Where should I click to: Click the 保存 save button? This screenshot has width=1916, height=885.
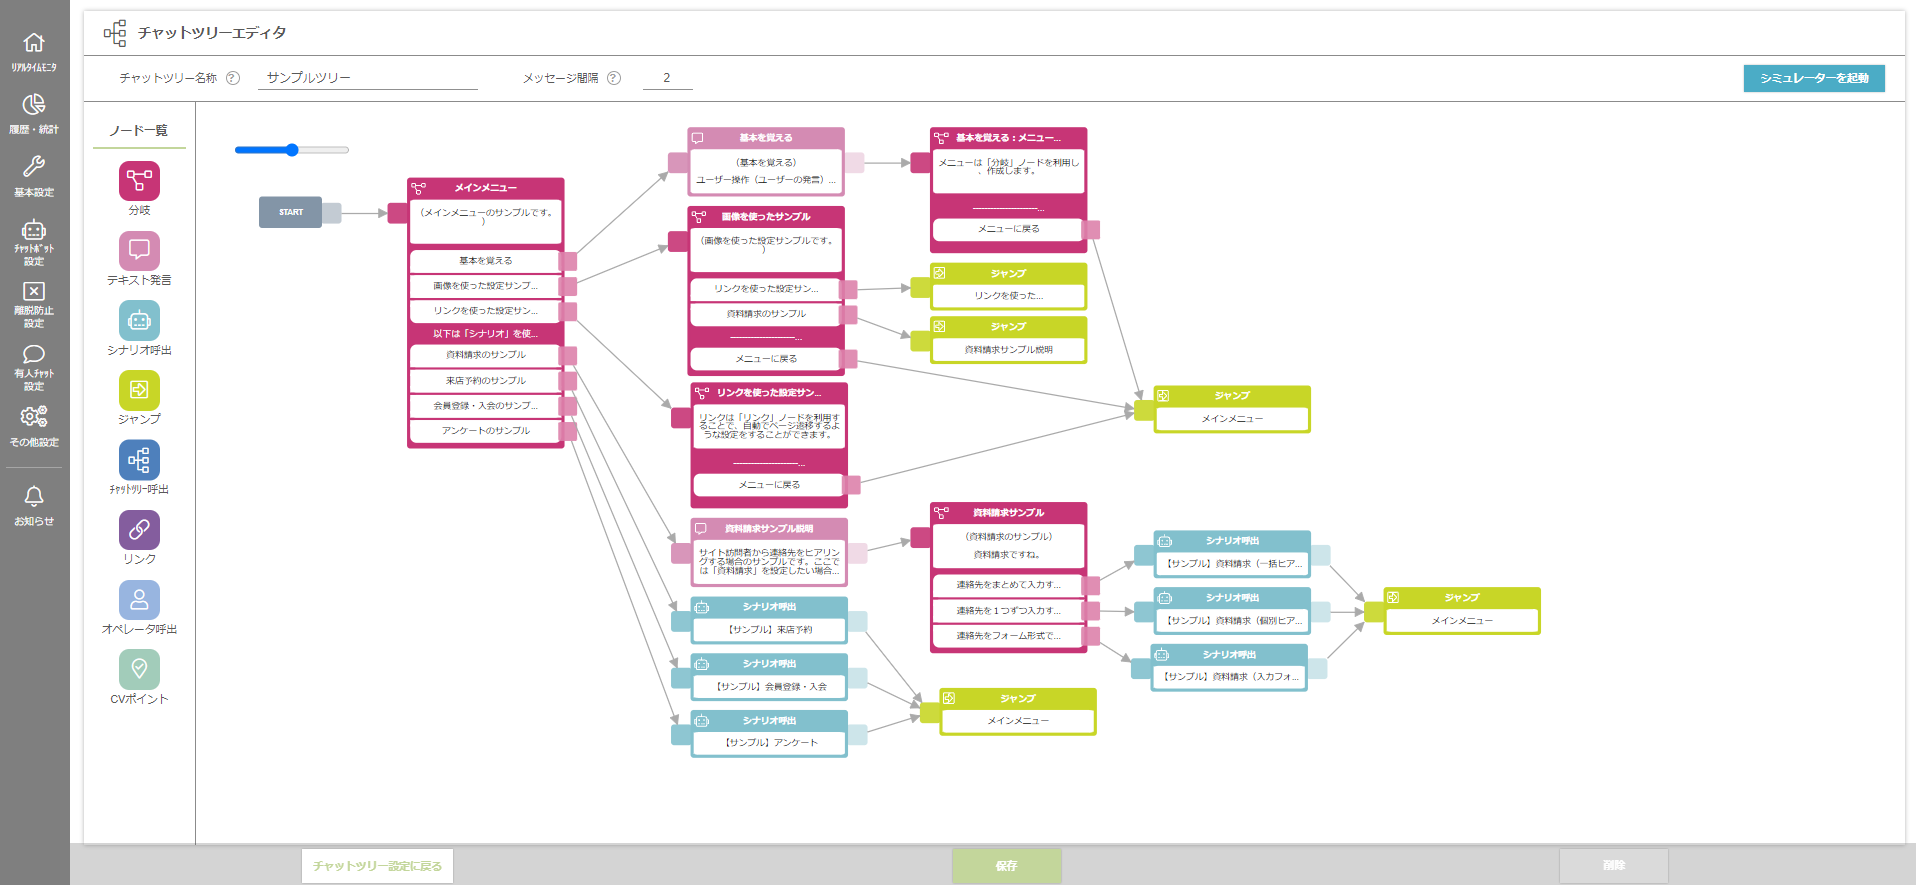click(1007, 866)
